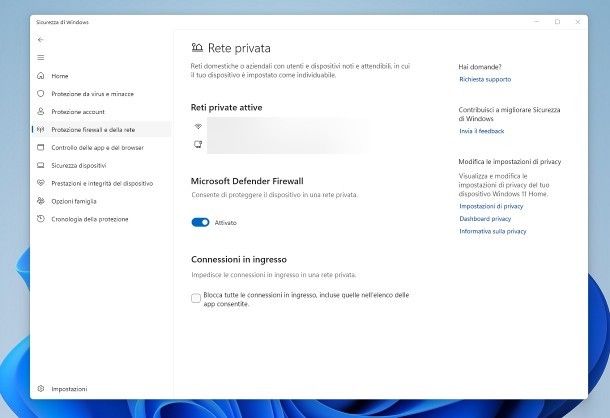Click the Rete privata header icon
This screenshot has width=610, height=418.
[x=197, y=47]
